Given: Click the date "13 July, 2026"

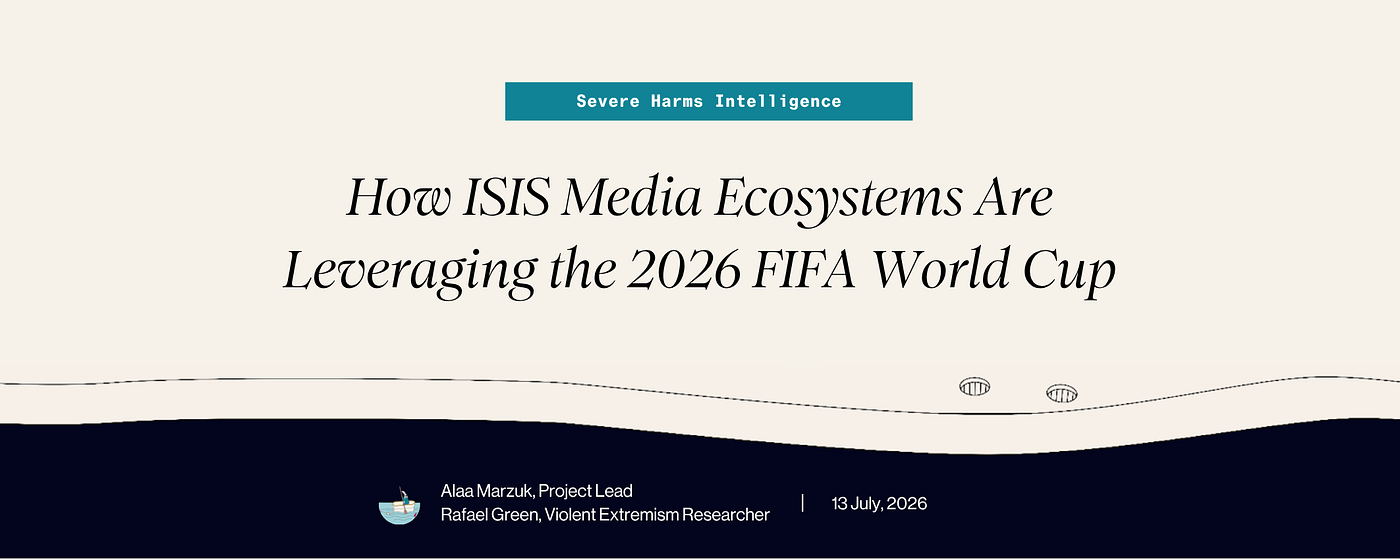Looking at the screenshot, I should [879, 503].
